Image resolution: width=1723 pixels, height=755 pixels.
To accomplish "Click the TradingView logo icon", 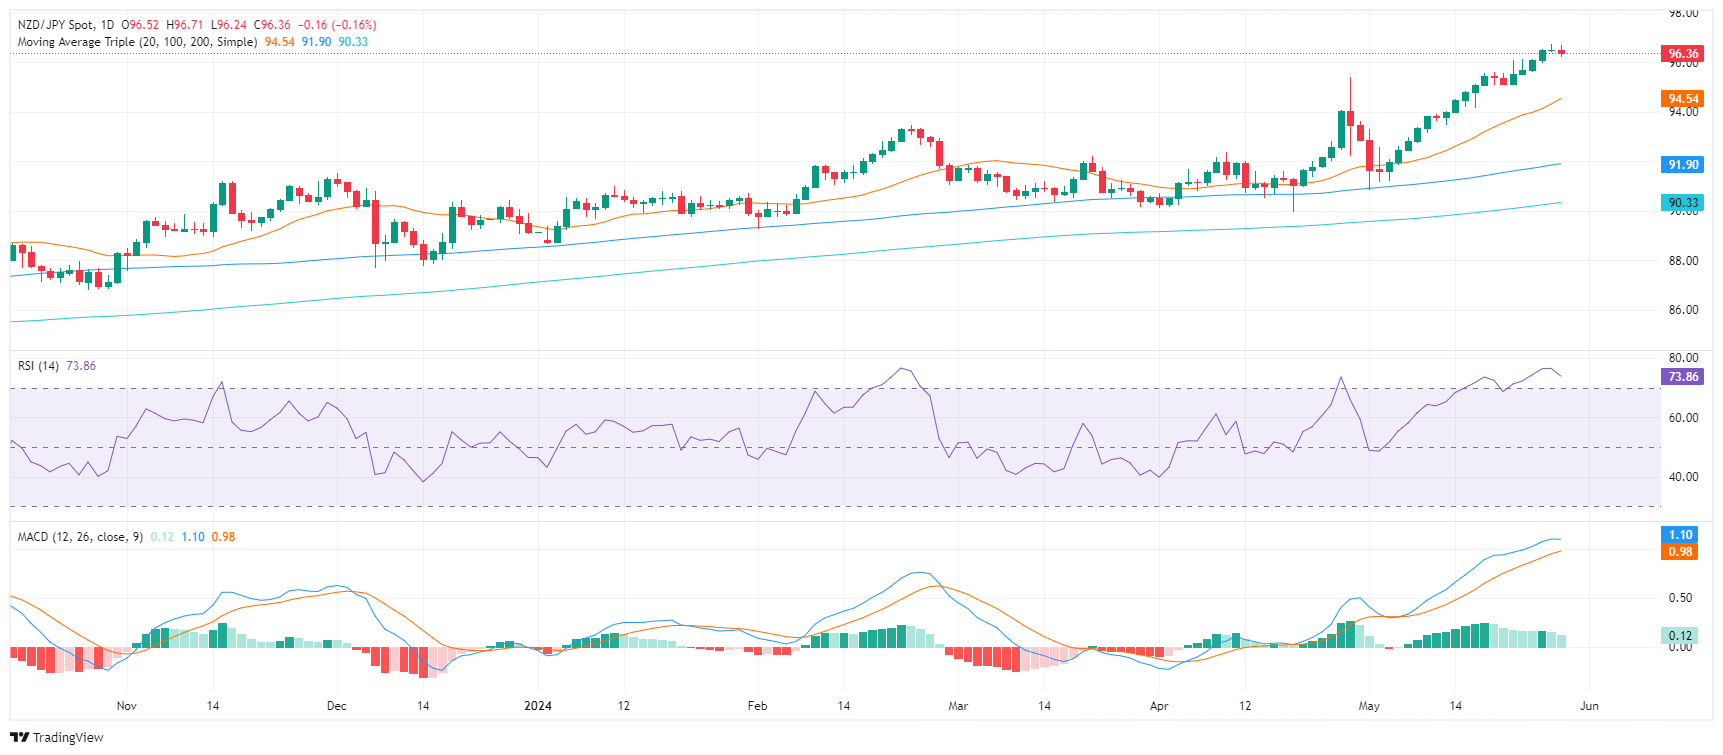I will (x=20, y=738).
